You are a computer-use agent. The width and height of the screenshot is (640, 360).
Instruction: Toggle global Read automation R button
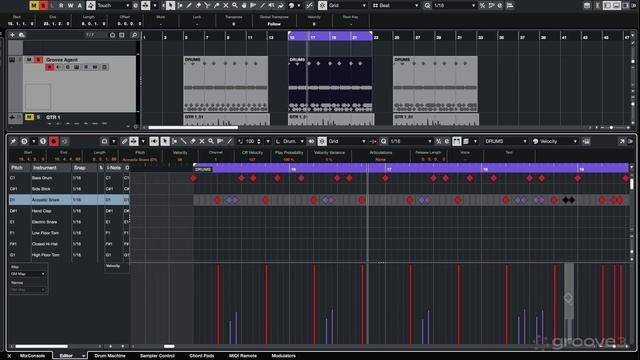click(x=61, y=5)
